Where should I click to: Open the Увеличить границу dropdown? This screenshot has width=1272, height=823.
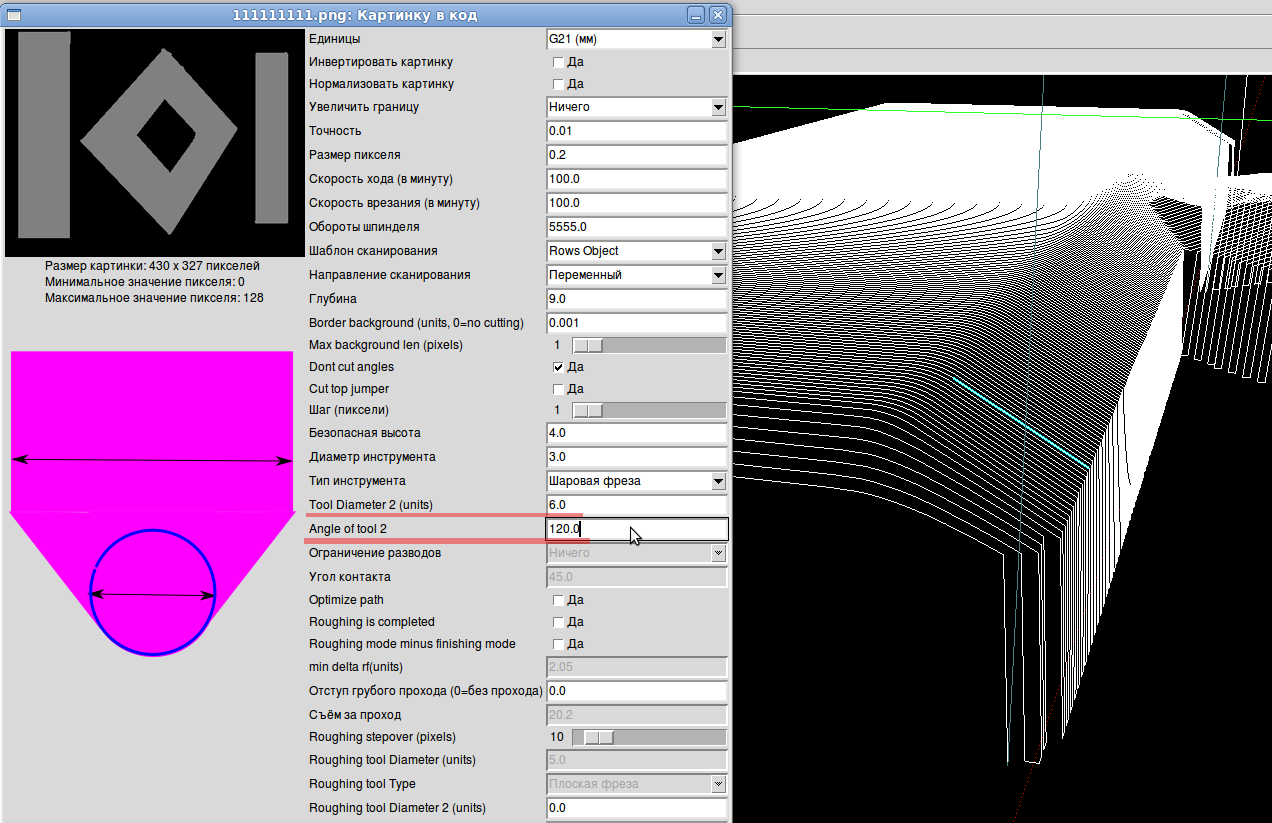tap(636, 107)
